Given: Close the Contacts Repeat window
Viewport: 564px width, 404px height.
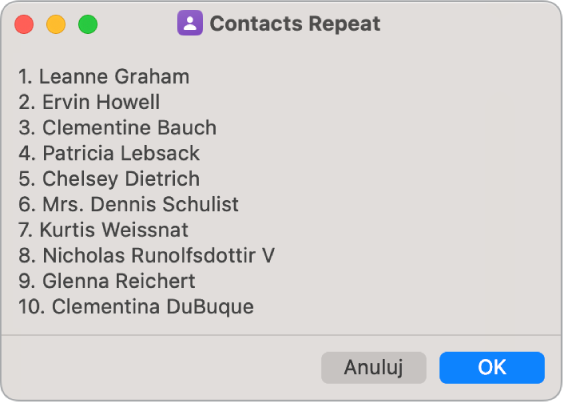Looking at the screenshot, I should point(24,24).
